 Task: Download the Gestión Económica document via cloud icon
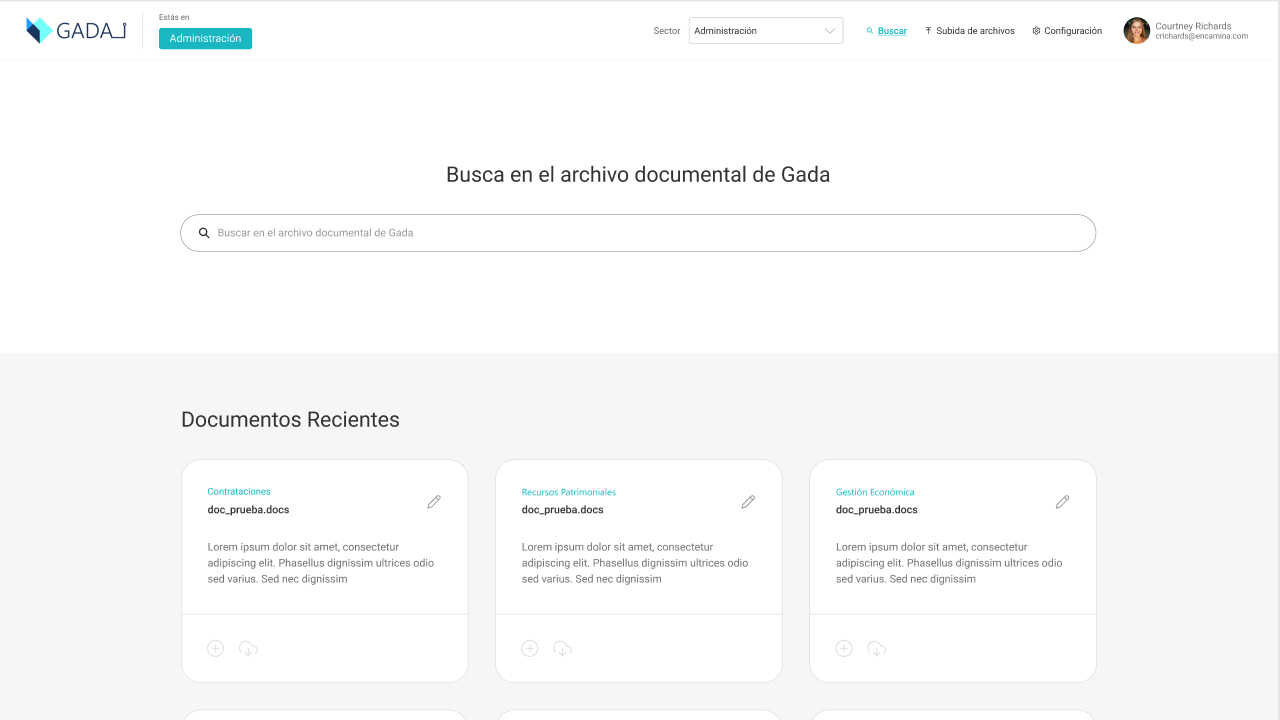pos(876,648)
